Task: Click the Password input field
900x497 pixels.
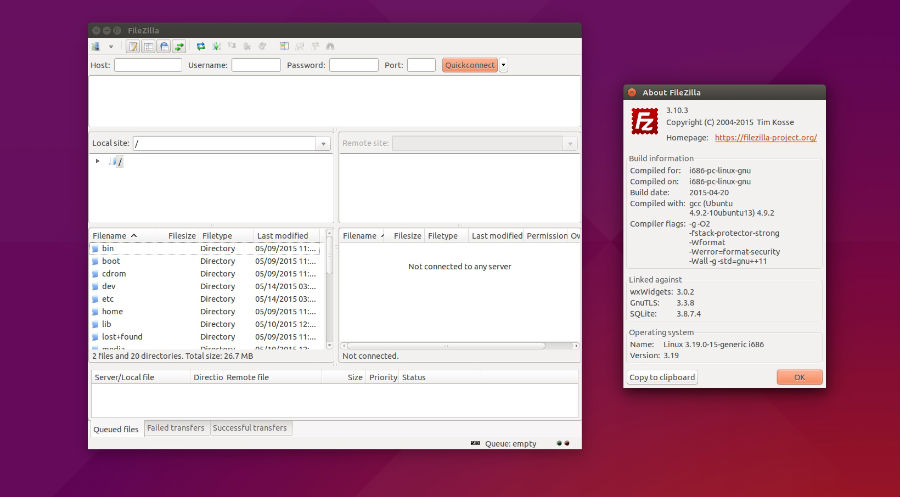Action: coord(354,65)
